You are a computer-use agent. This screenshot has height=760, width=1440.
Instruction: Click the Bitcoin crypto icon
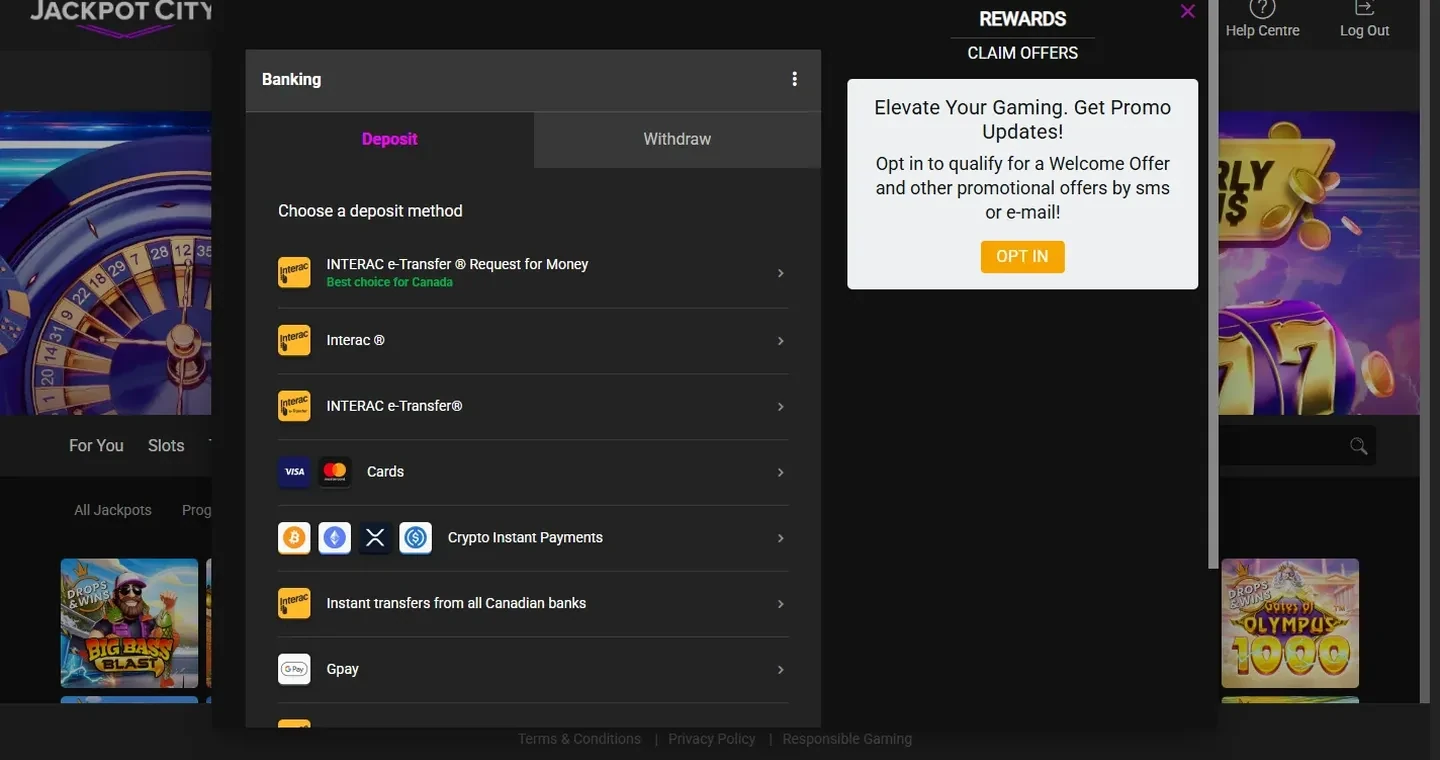294,538
